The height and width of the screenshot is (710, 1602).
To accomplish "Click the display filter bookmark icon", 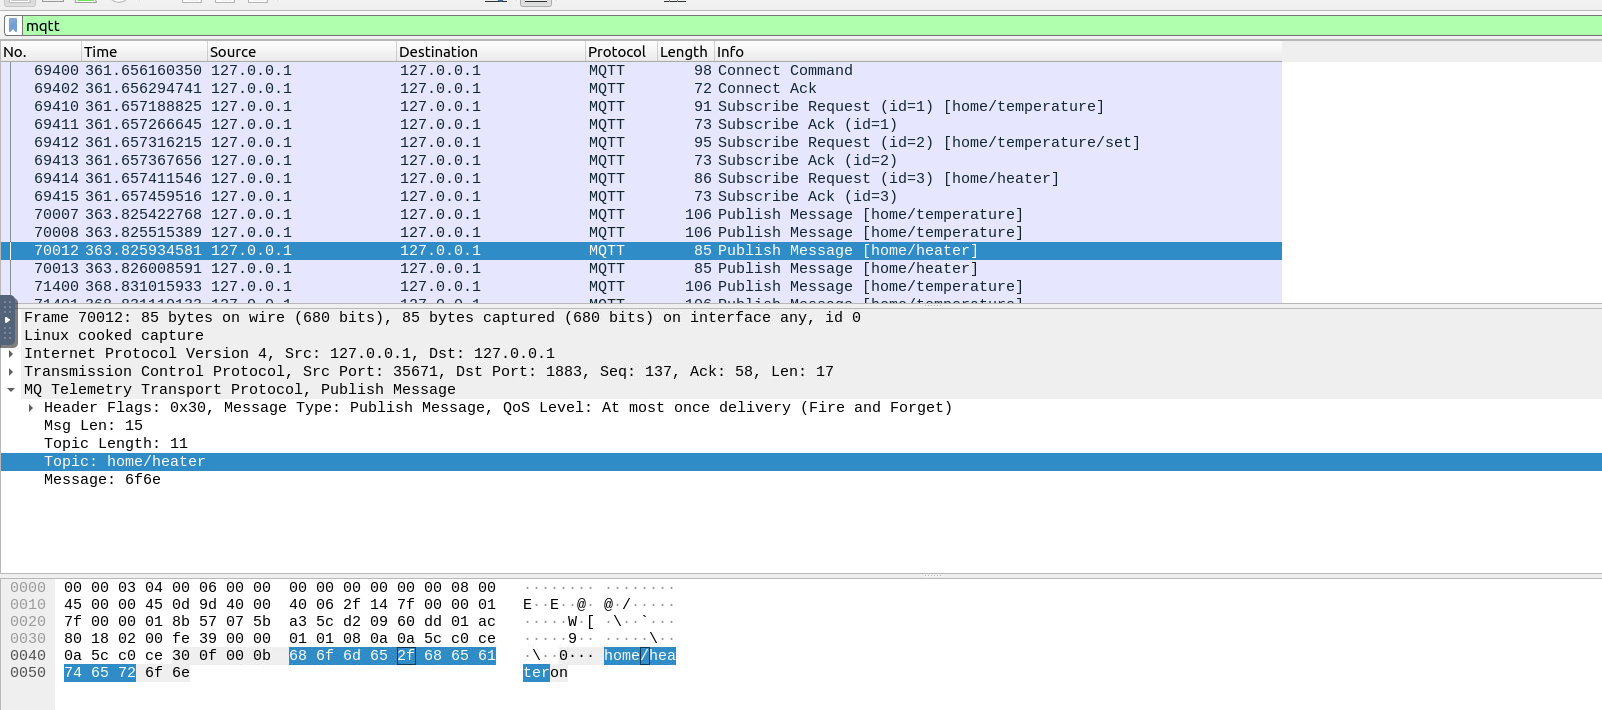I will 12,26.
